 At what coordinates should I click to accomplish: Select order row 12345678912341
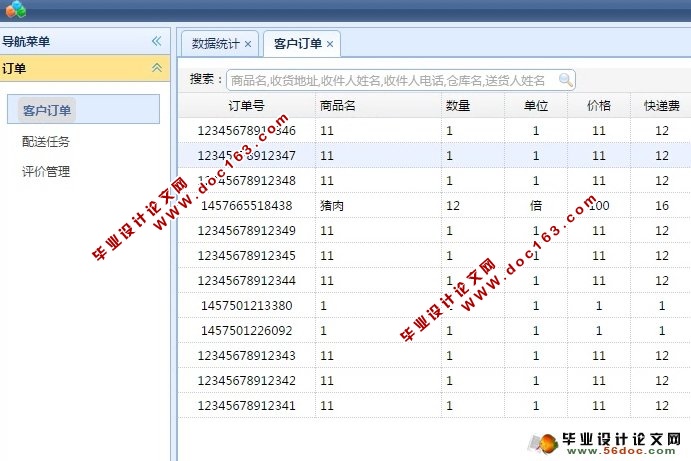click(435, 405)
